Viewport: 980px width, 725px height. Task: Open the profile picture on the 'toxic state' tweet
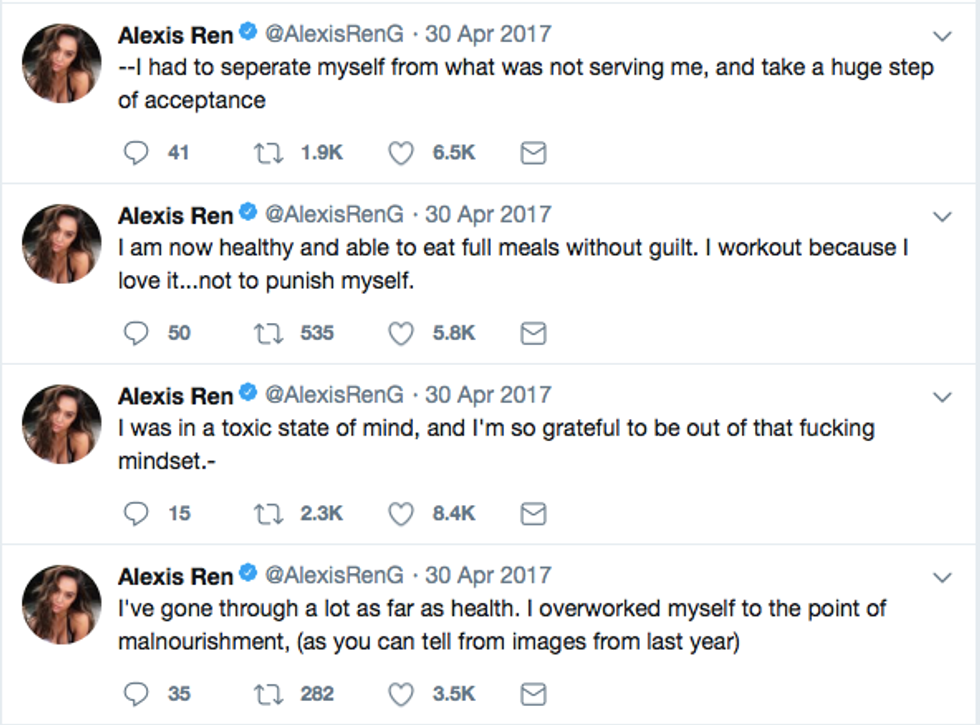click(62, 424)
